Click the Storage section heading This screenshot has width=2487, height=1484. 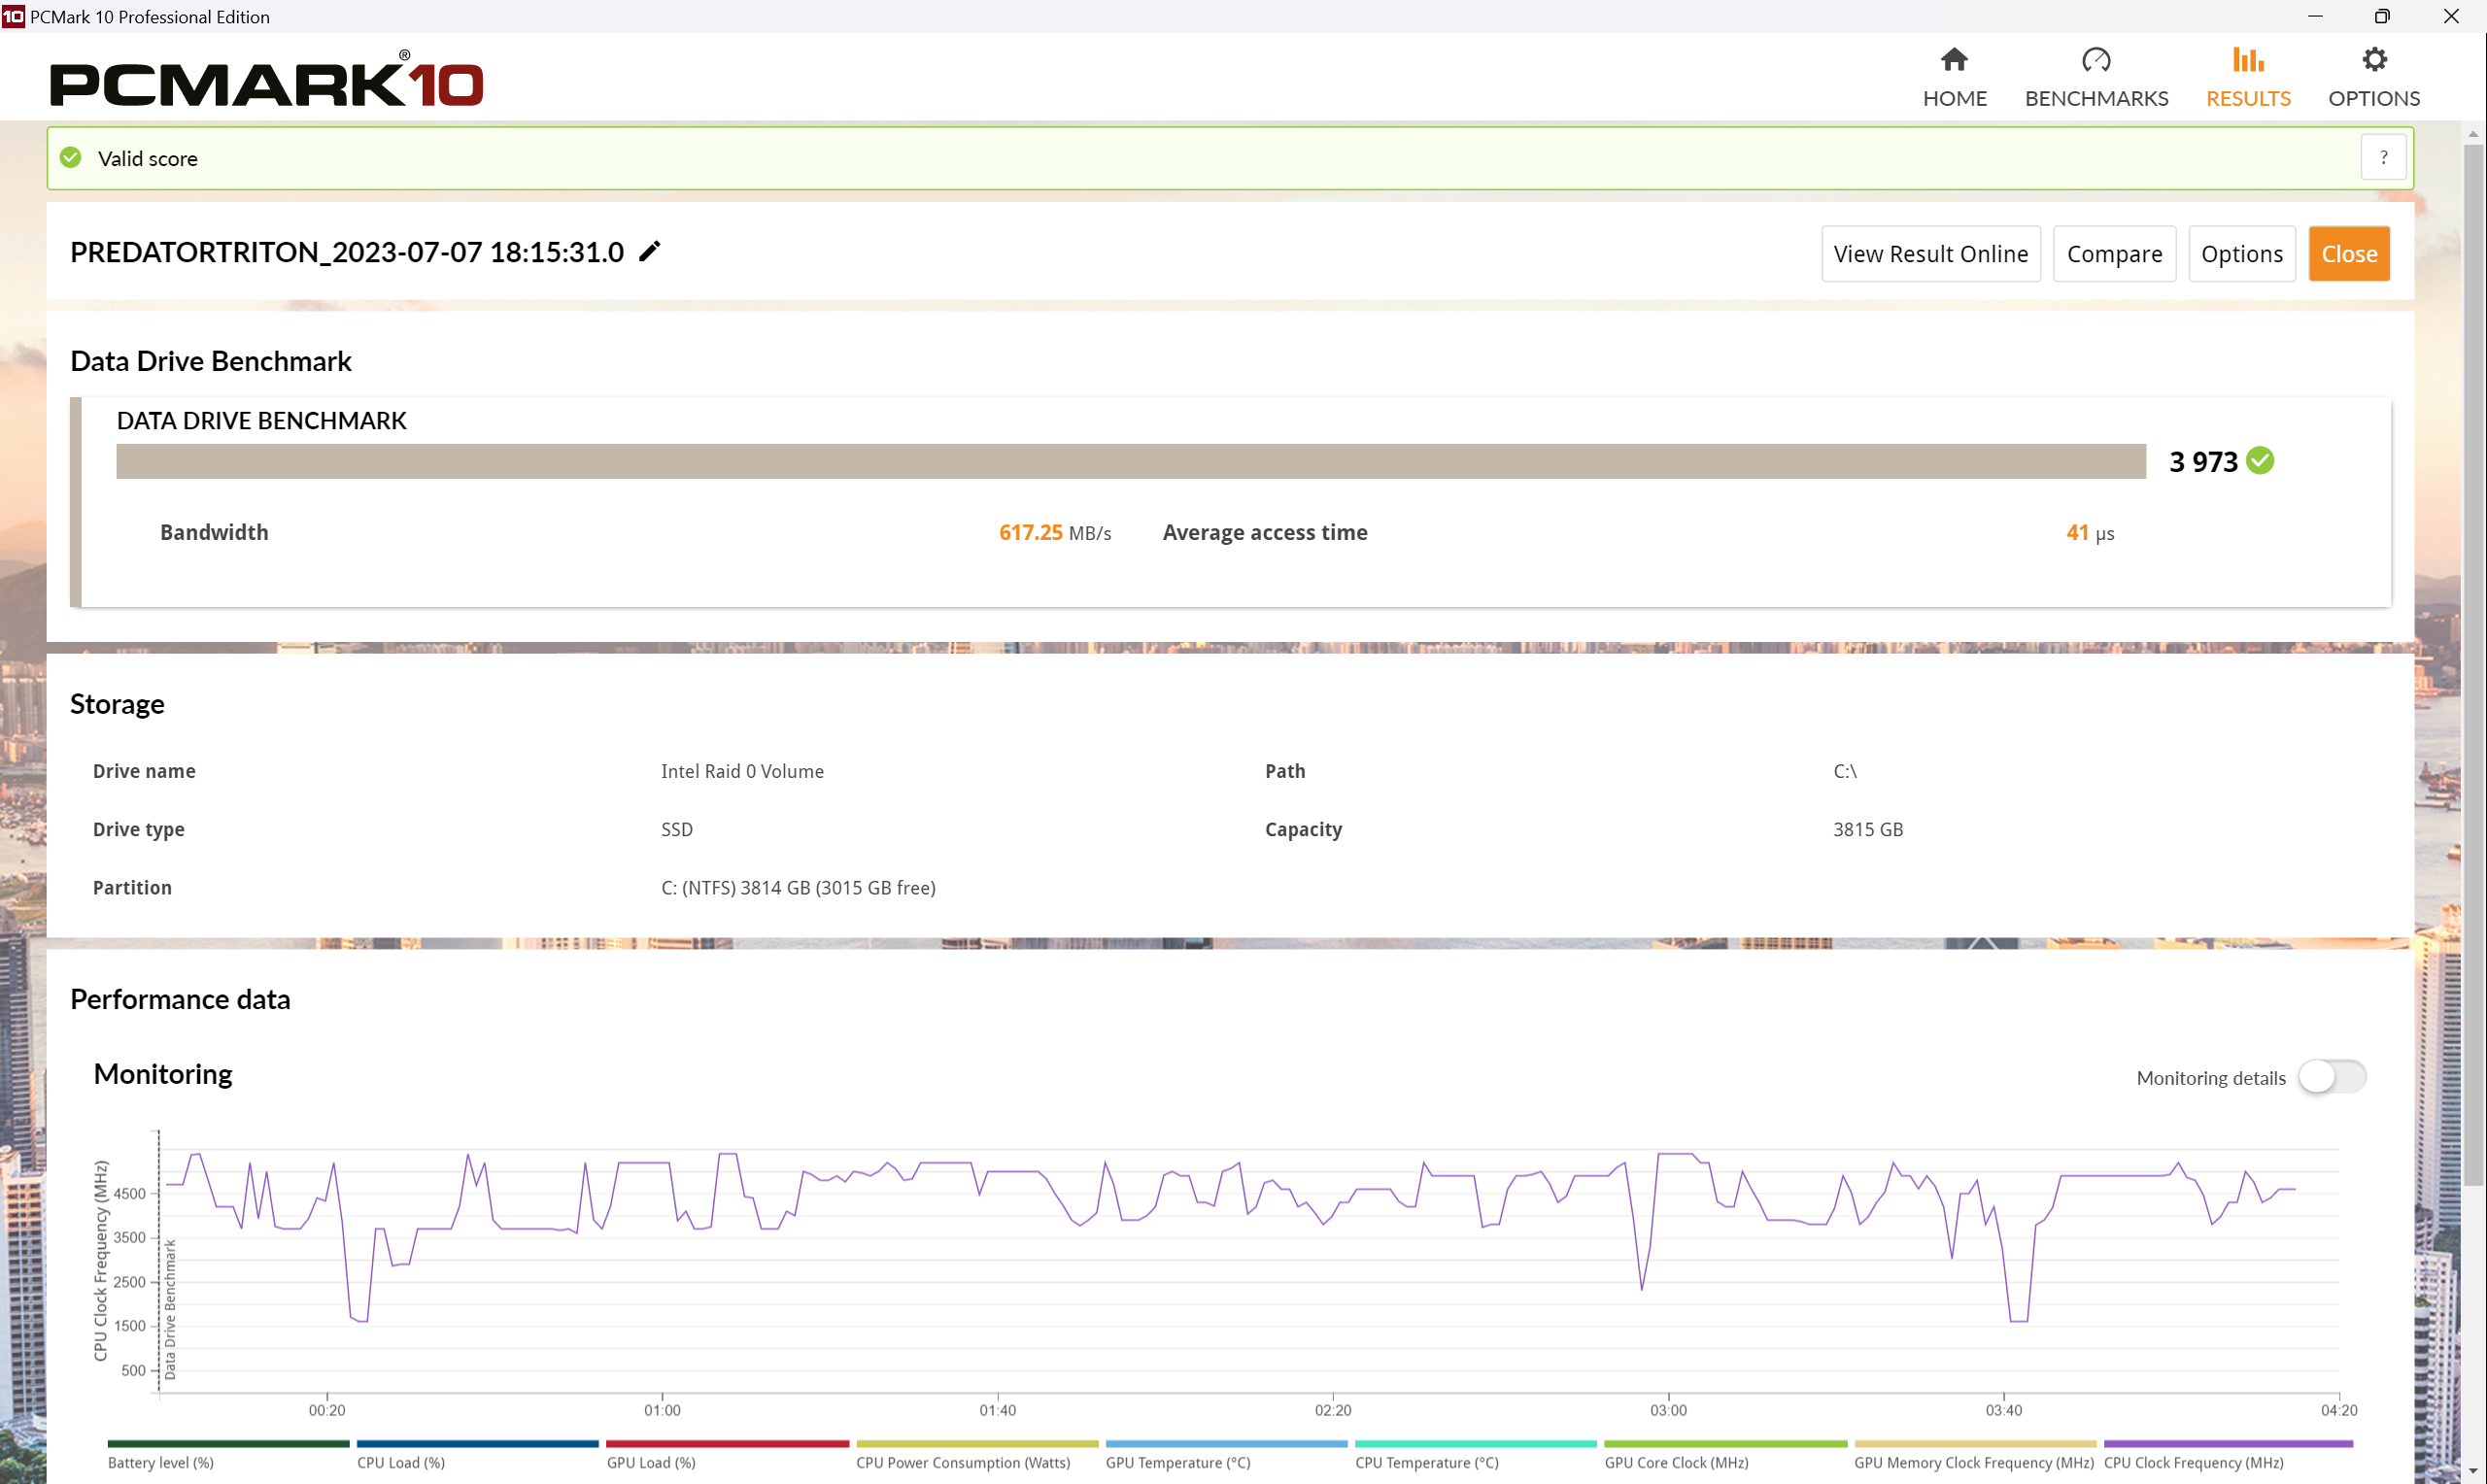117,704
